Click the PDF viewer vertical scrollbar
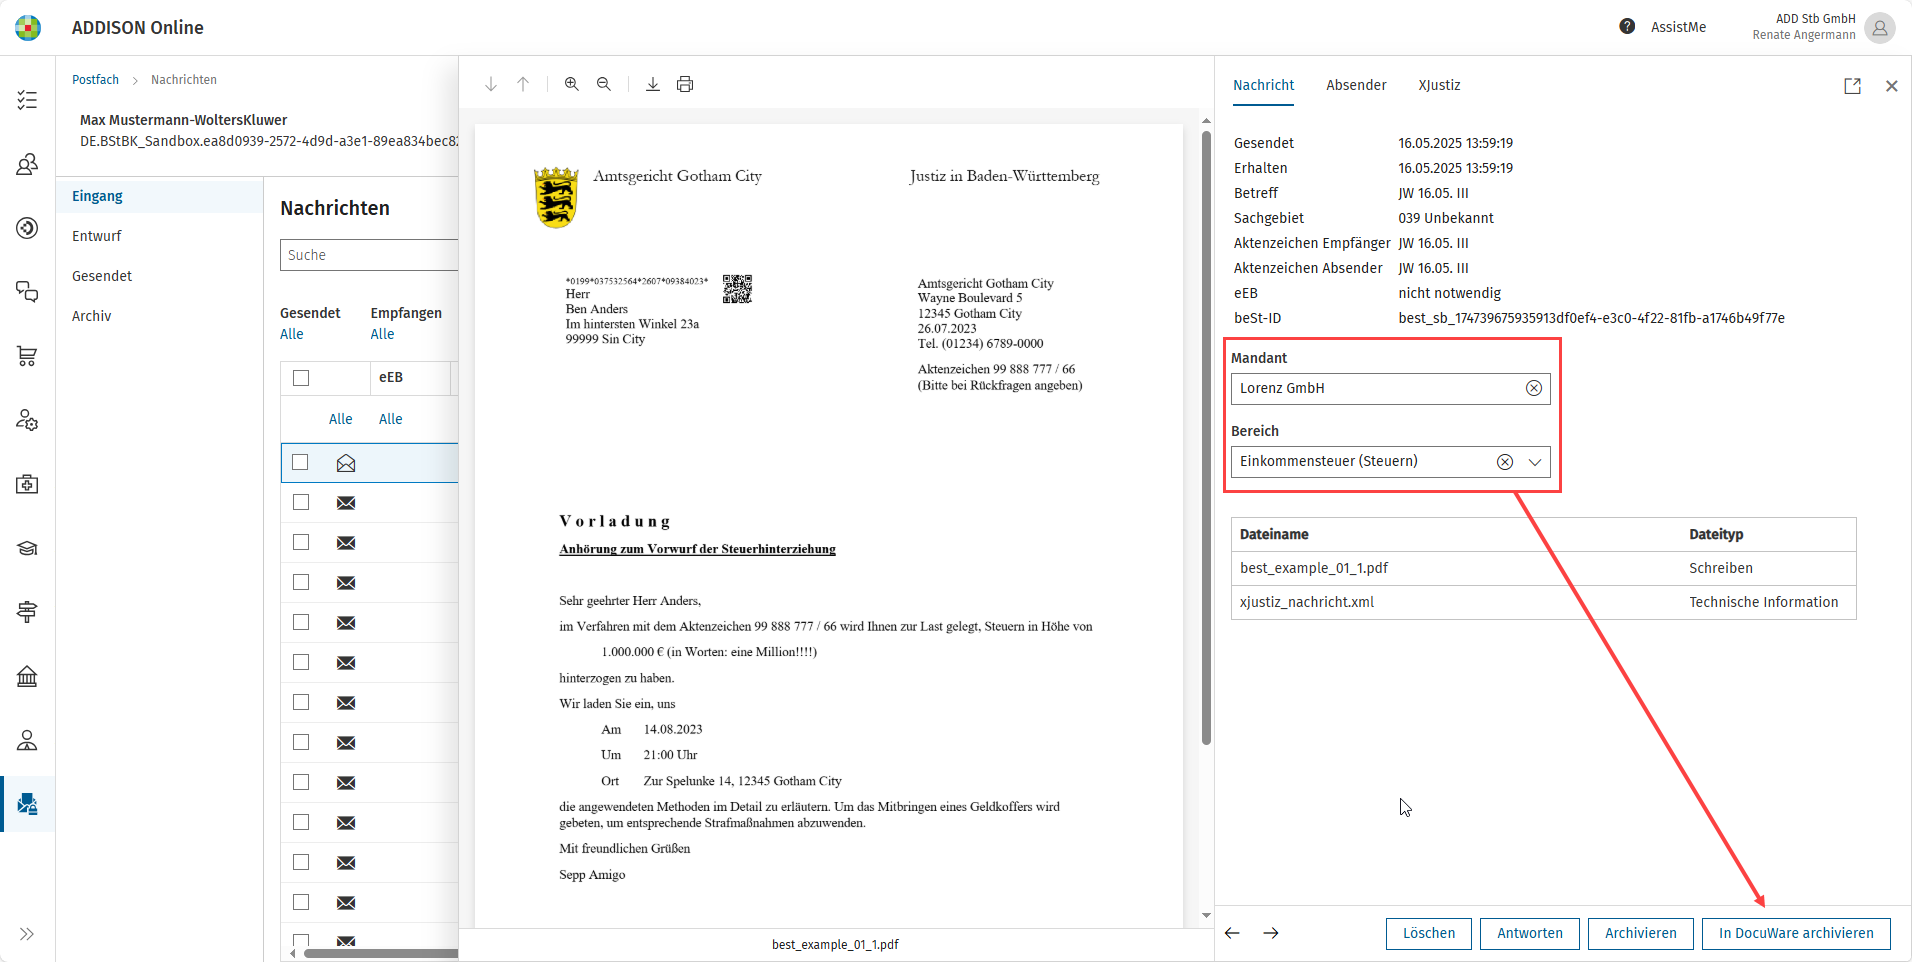This screenshot has width=1912, height=962. (1206, 438)
